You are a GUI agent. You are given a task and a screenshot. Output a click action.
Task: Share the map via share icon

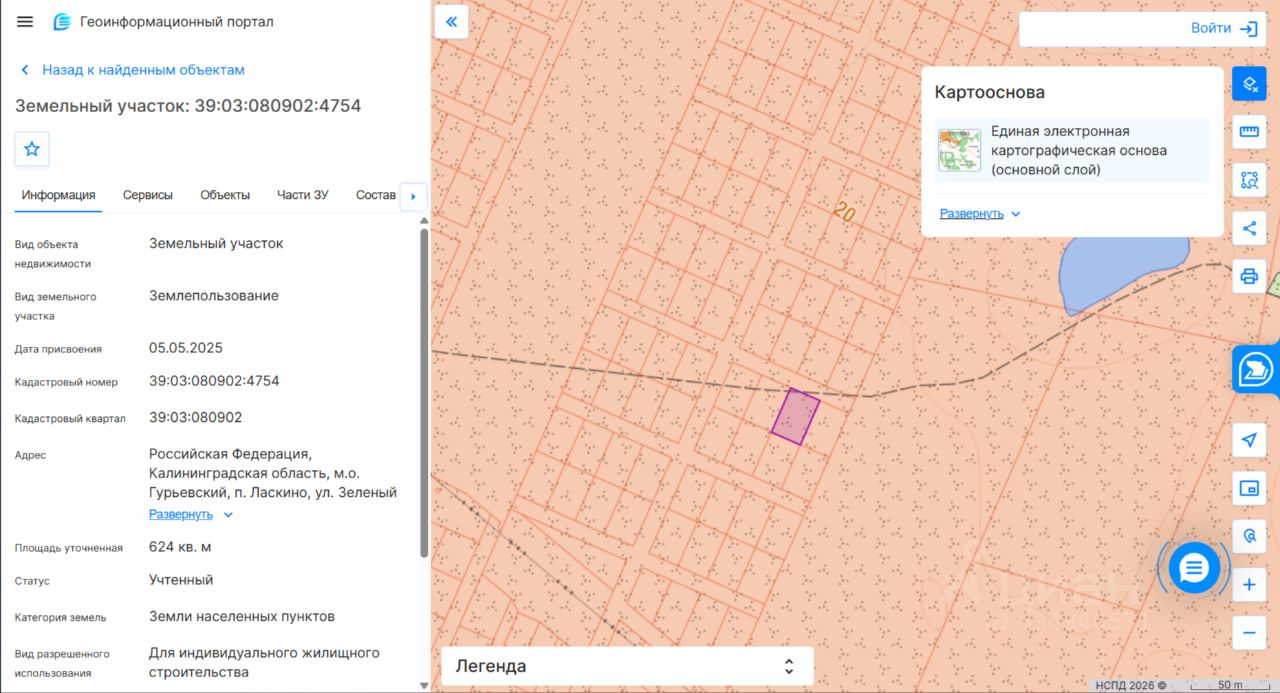(1249, 228)
